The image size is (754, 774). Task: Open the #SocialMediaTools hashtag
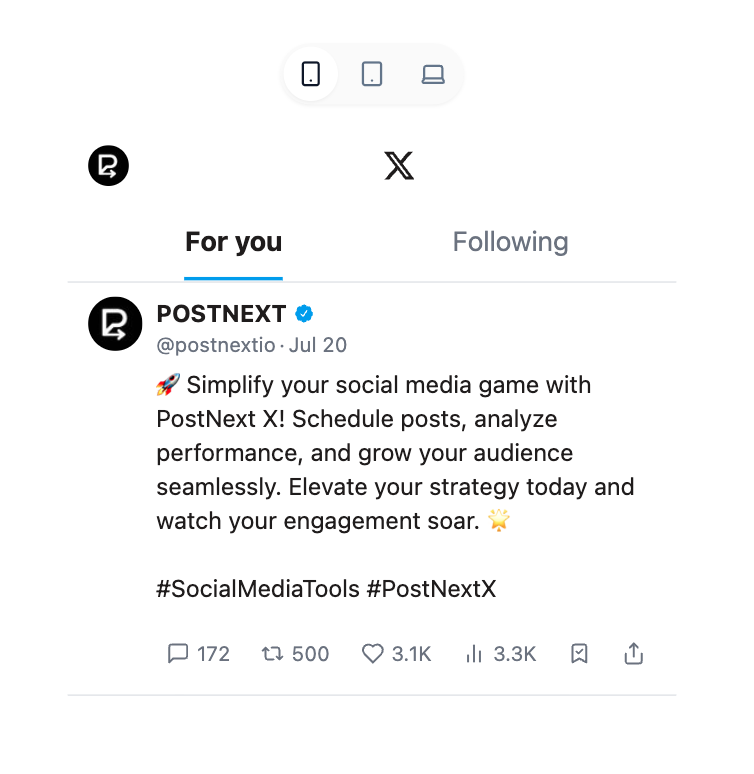pos(258,589)
